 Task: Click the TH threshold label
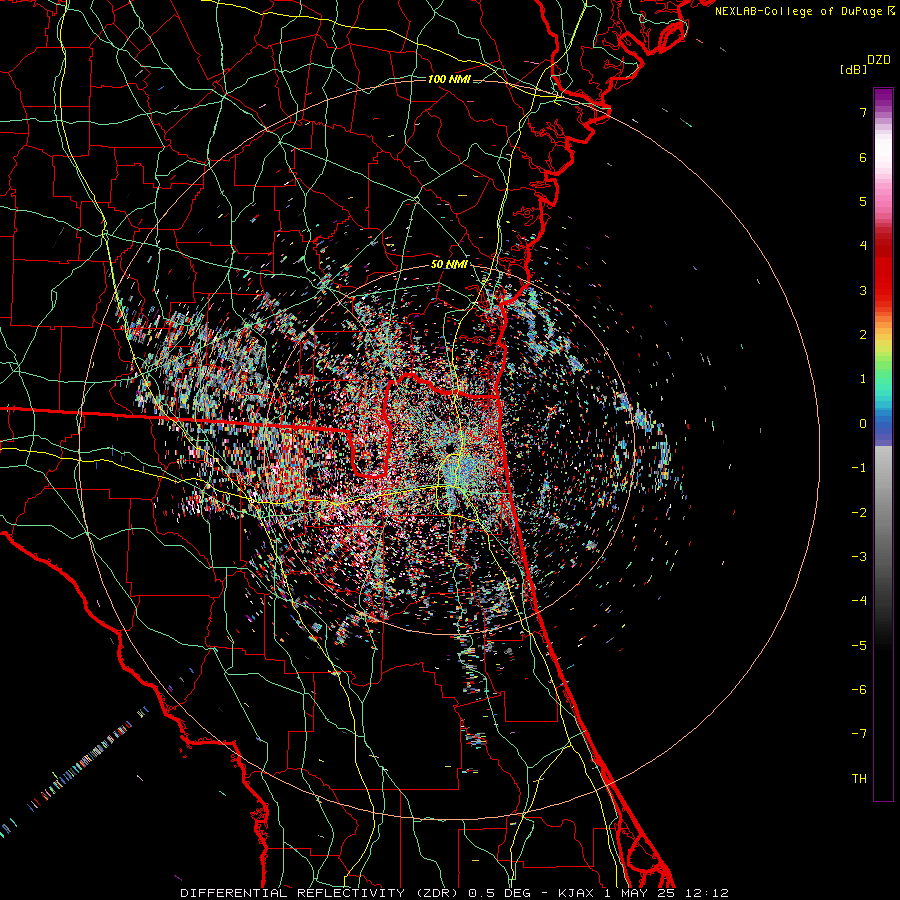(x=859, y=779)
